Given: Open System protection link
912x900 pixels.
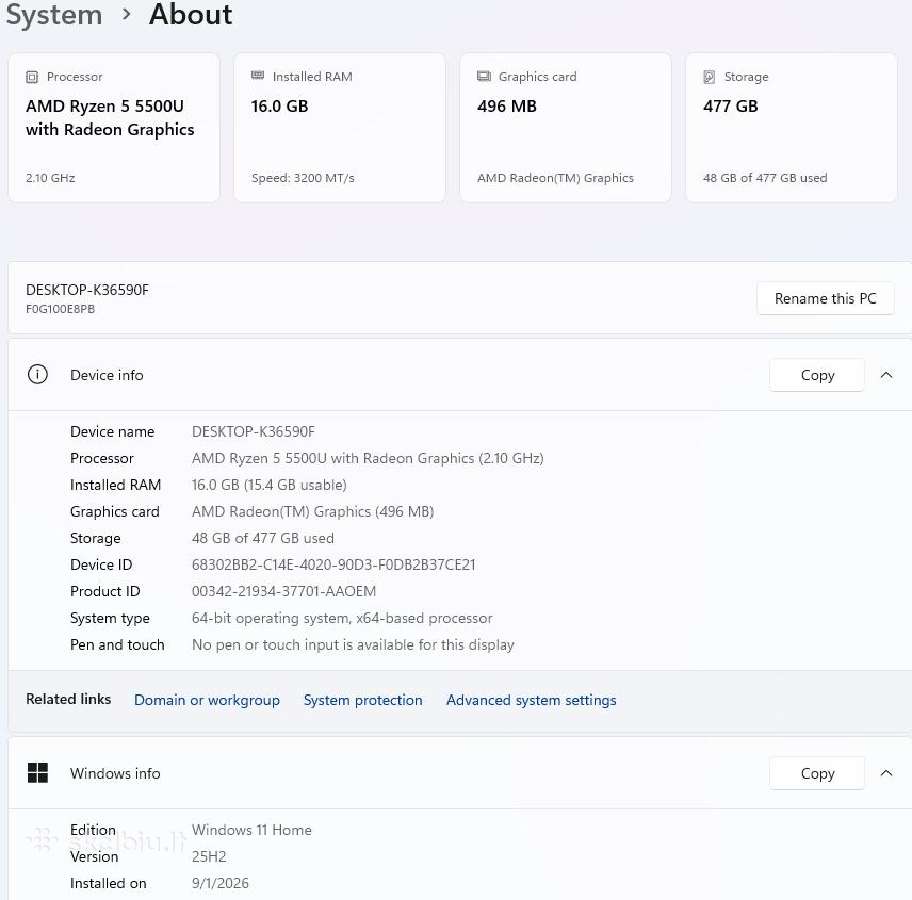Looking at the screenshot, I should click(363, 700).
